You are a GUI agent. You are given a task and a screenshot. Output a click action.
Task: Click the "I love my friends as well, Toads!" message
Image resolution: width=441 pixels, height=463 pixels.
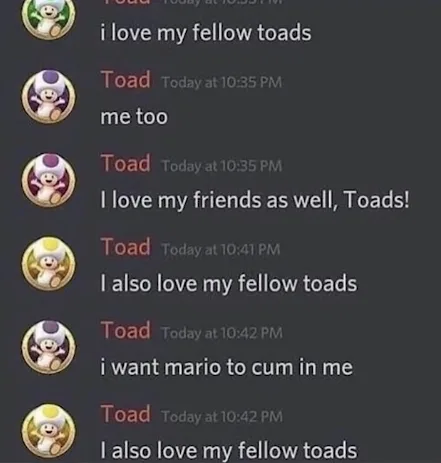coord(255,200)
